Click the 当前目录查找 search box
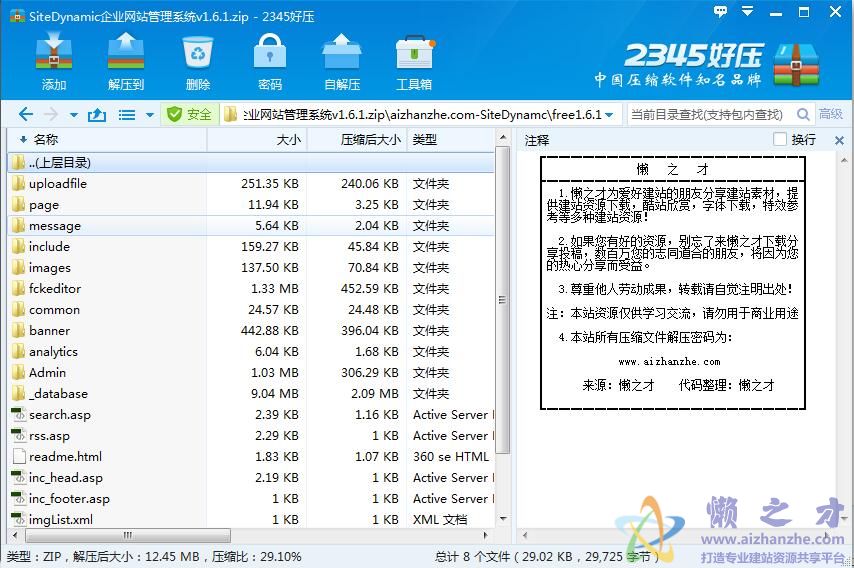This screenshot has height=568, width=854. pos(710,114)
